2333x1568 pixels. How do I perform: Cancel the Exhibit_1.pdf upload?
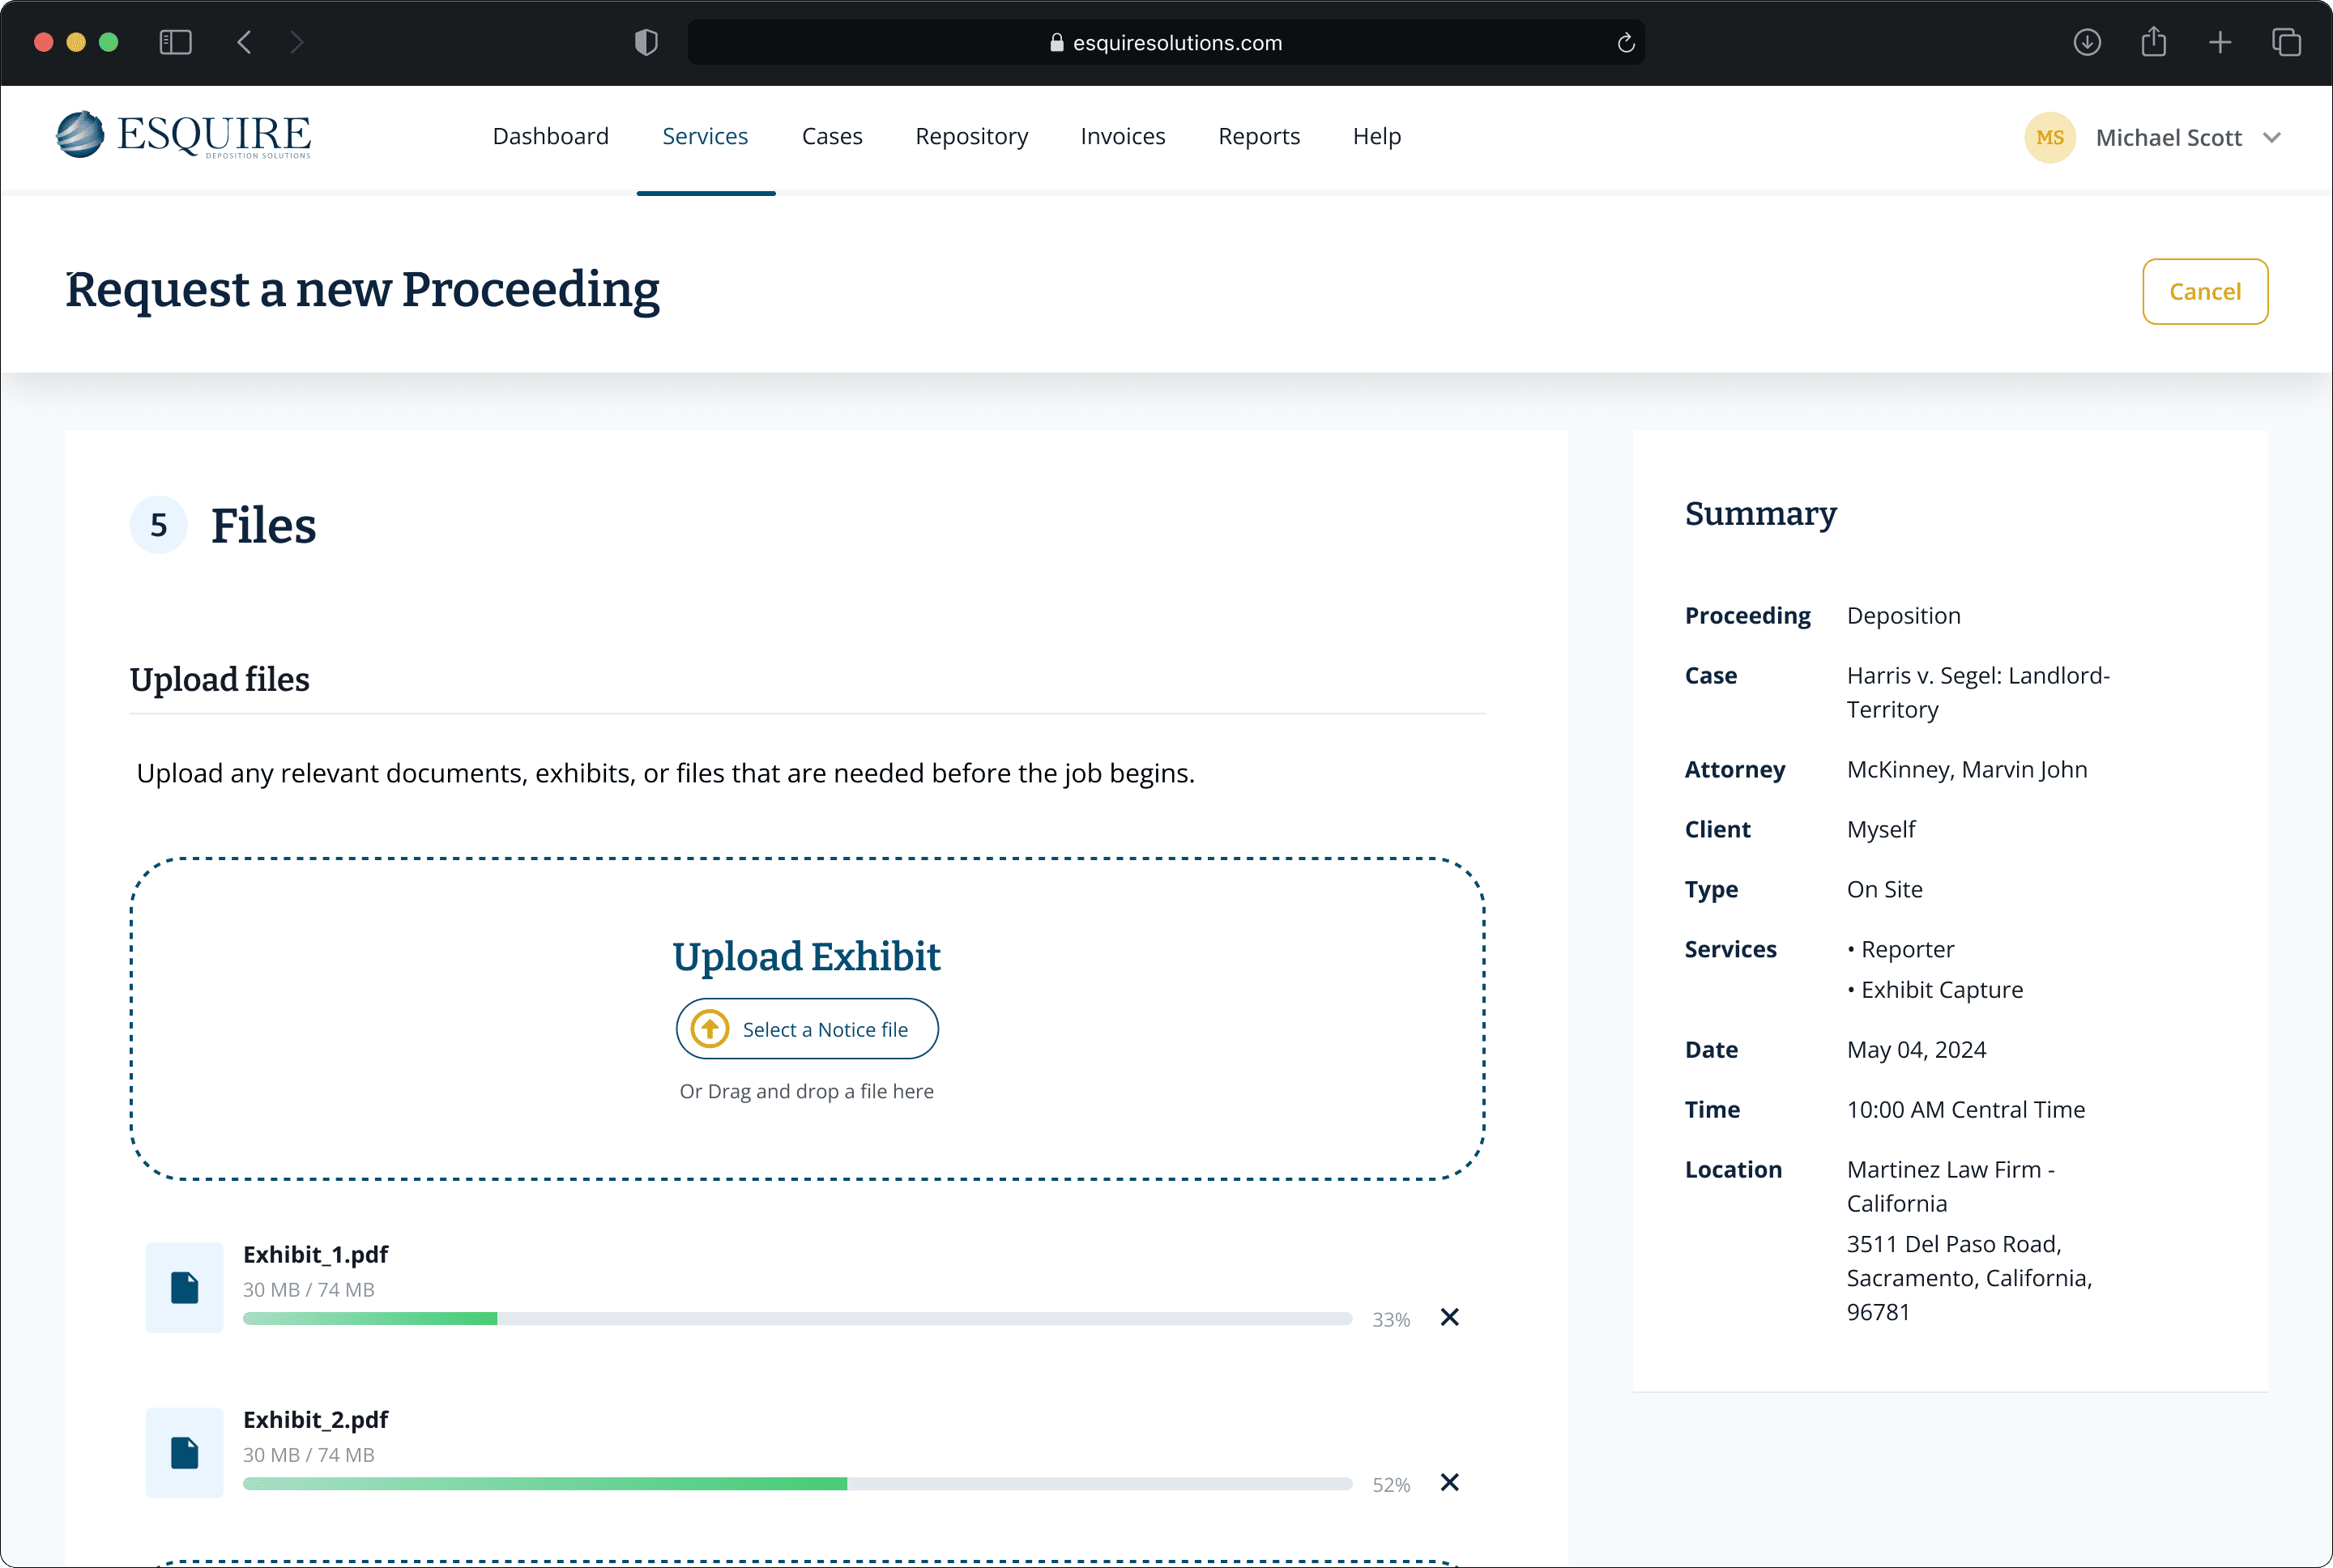tap(1449, 1317)
